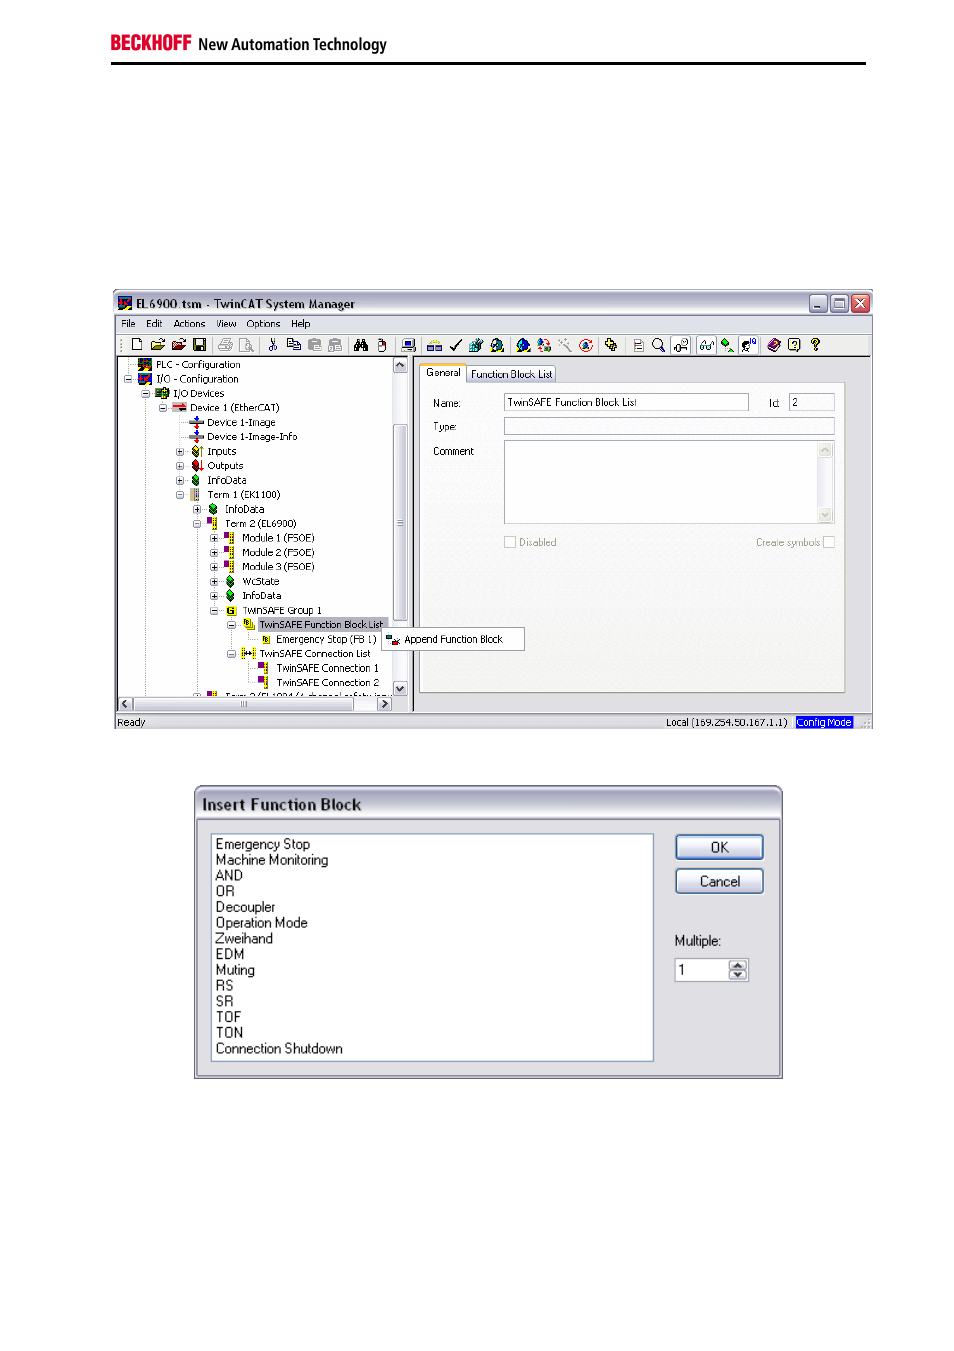Click Cancel in Insert Function Block dialog
The image size is (954, 1351).
click(719, 882)
